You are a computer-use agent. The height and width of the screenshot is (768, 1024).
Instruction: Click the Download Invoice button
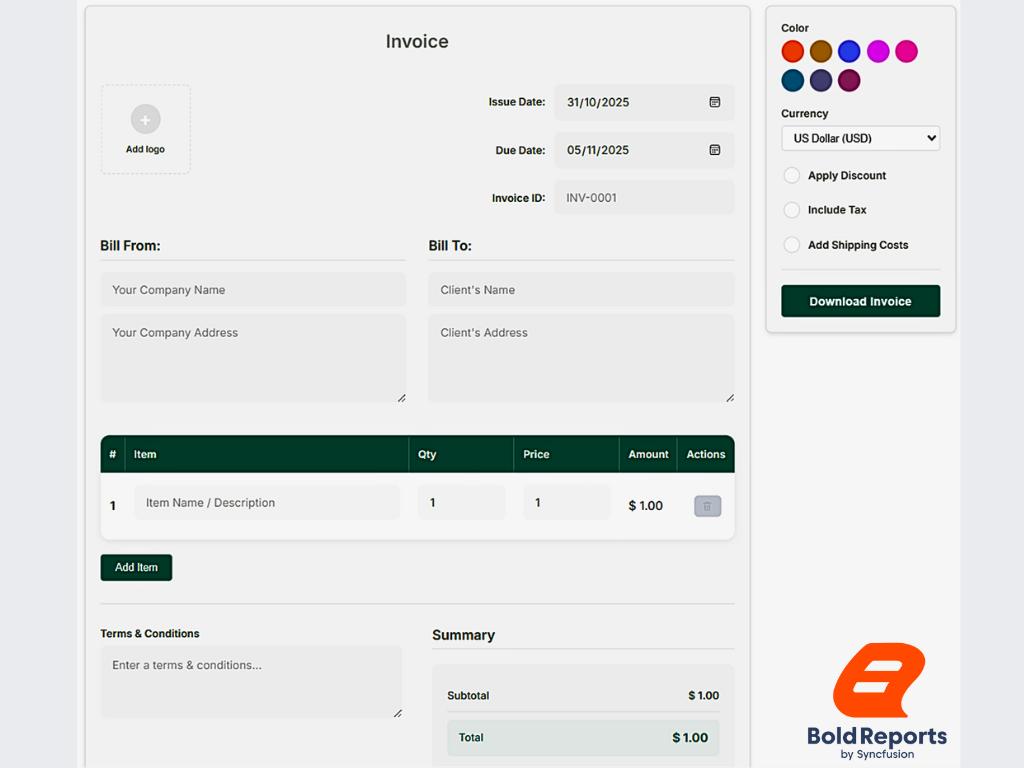tap(860, 301)
